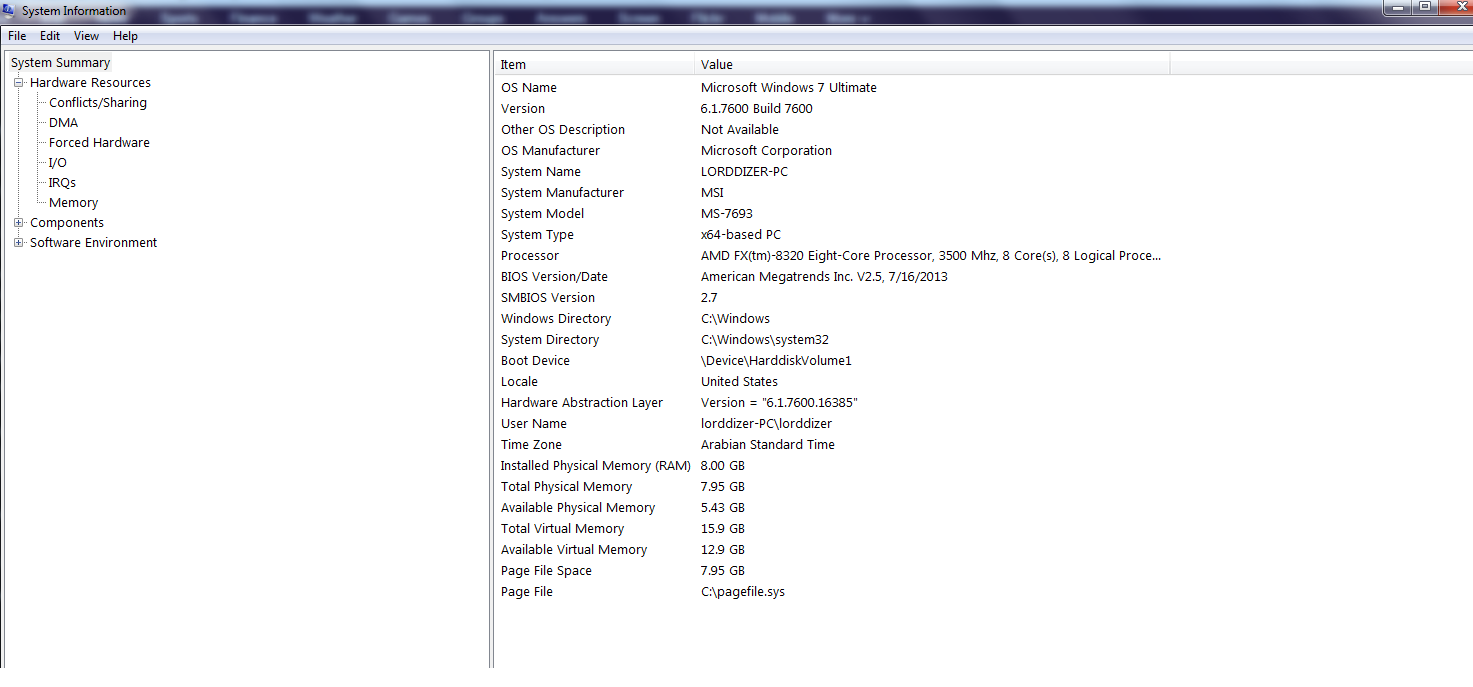This screenshot has width=1473, height=687.
Task: Click the Item column header
Action: click(x=595, y=65)
